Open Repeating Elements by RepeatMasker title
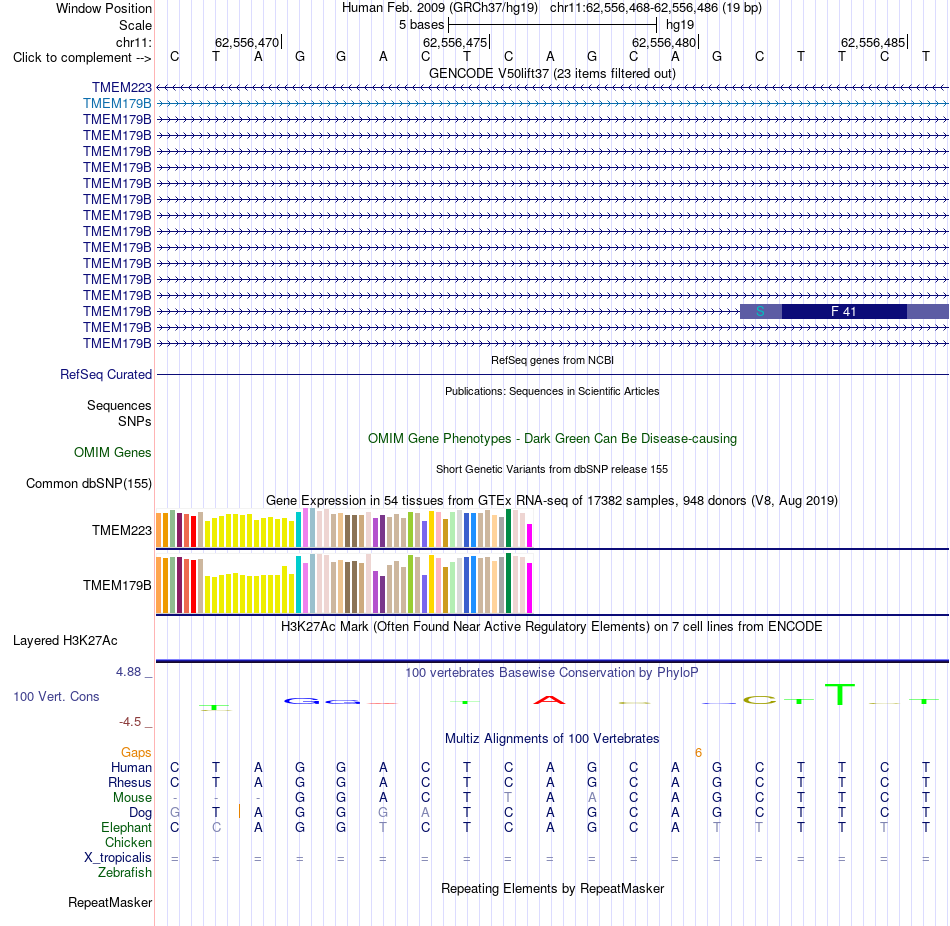This screenshot has height=926, width=950. point(552,889)
